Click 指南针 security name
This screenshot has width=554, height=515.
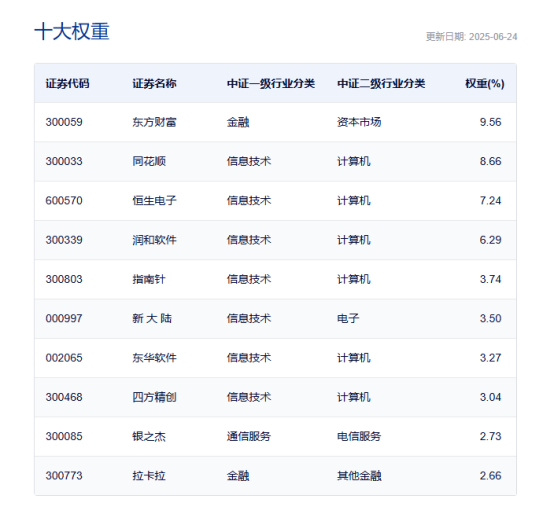pyautogui.click(x=149, y=279)
